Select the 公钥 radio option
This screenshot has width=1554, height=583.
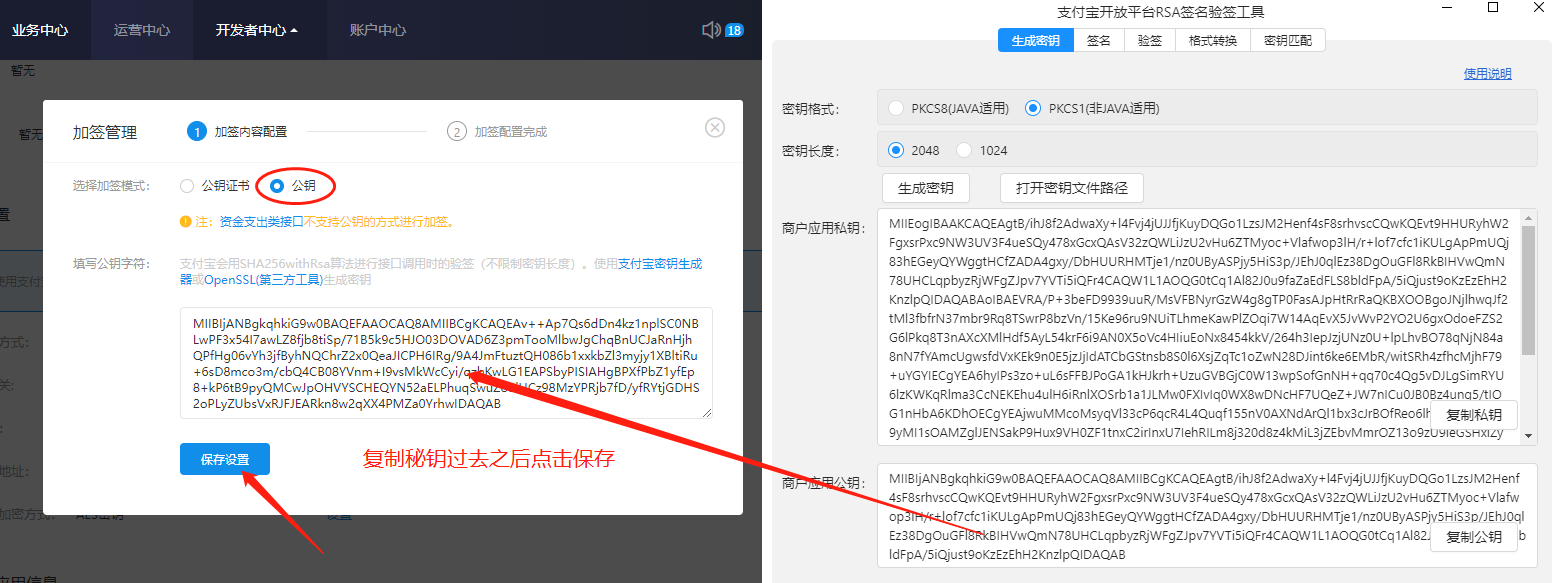coord(277,186)
